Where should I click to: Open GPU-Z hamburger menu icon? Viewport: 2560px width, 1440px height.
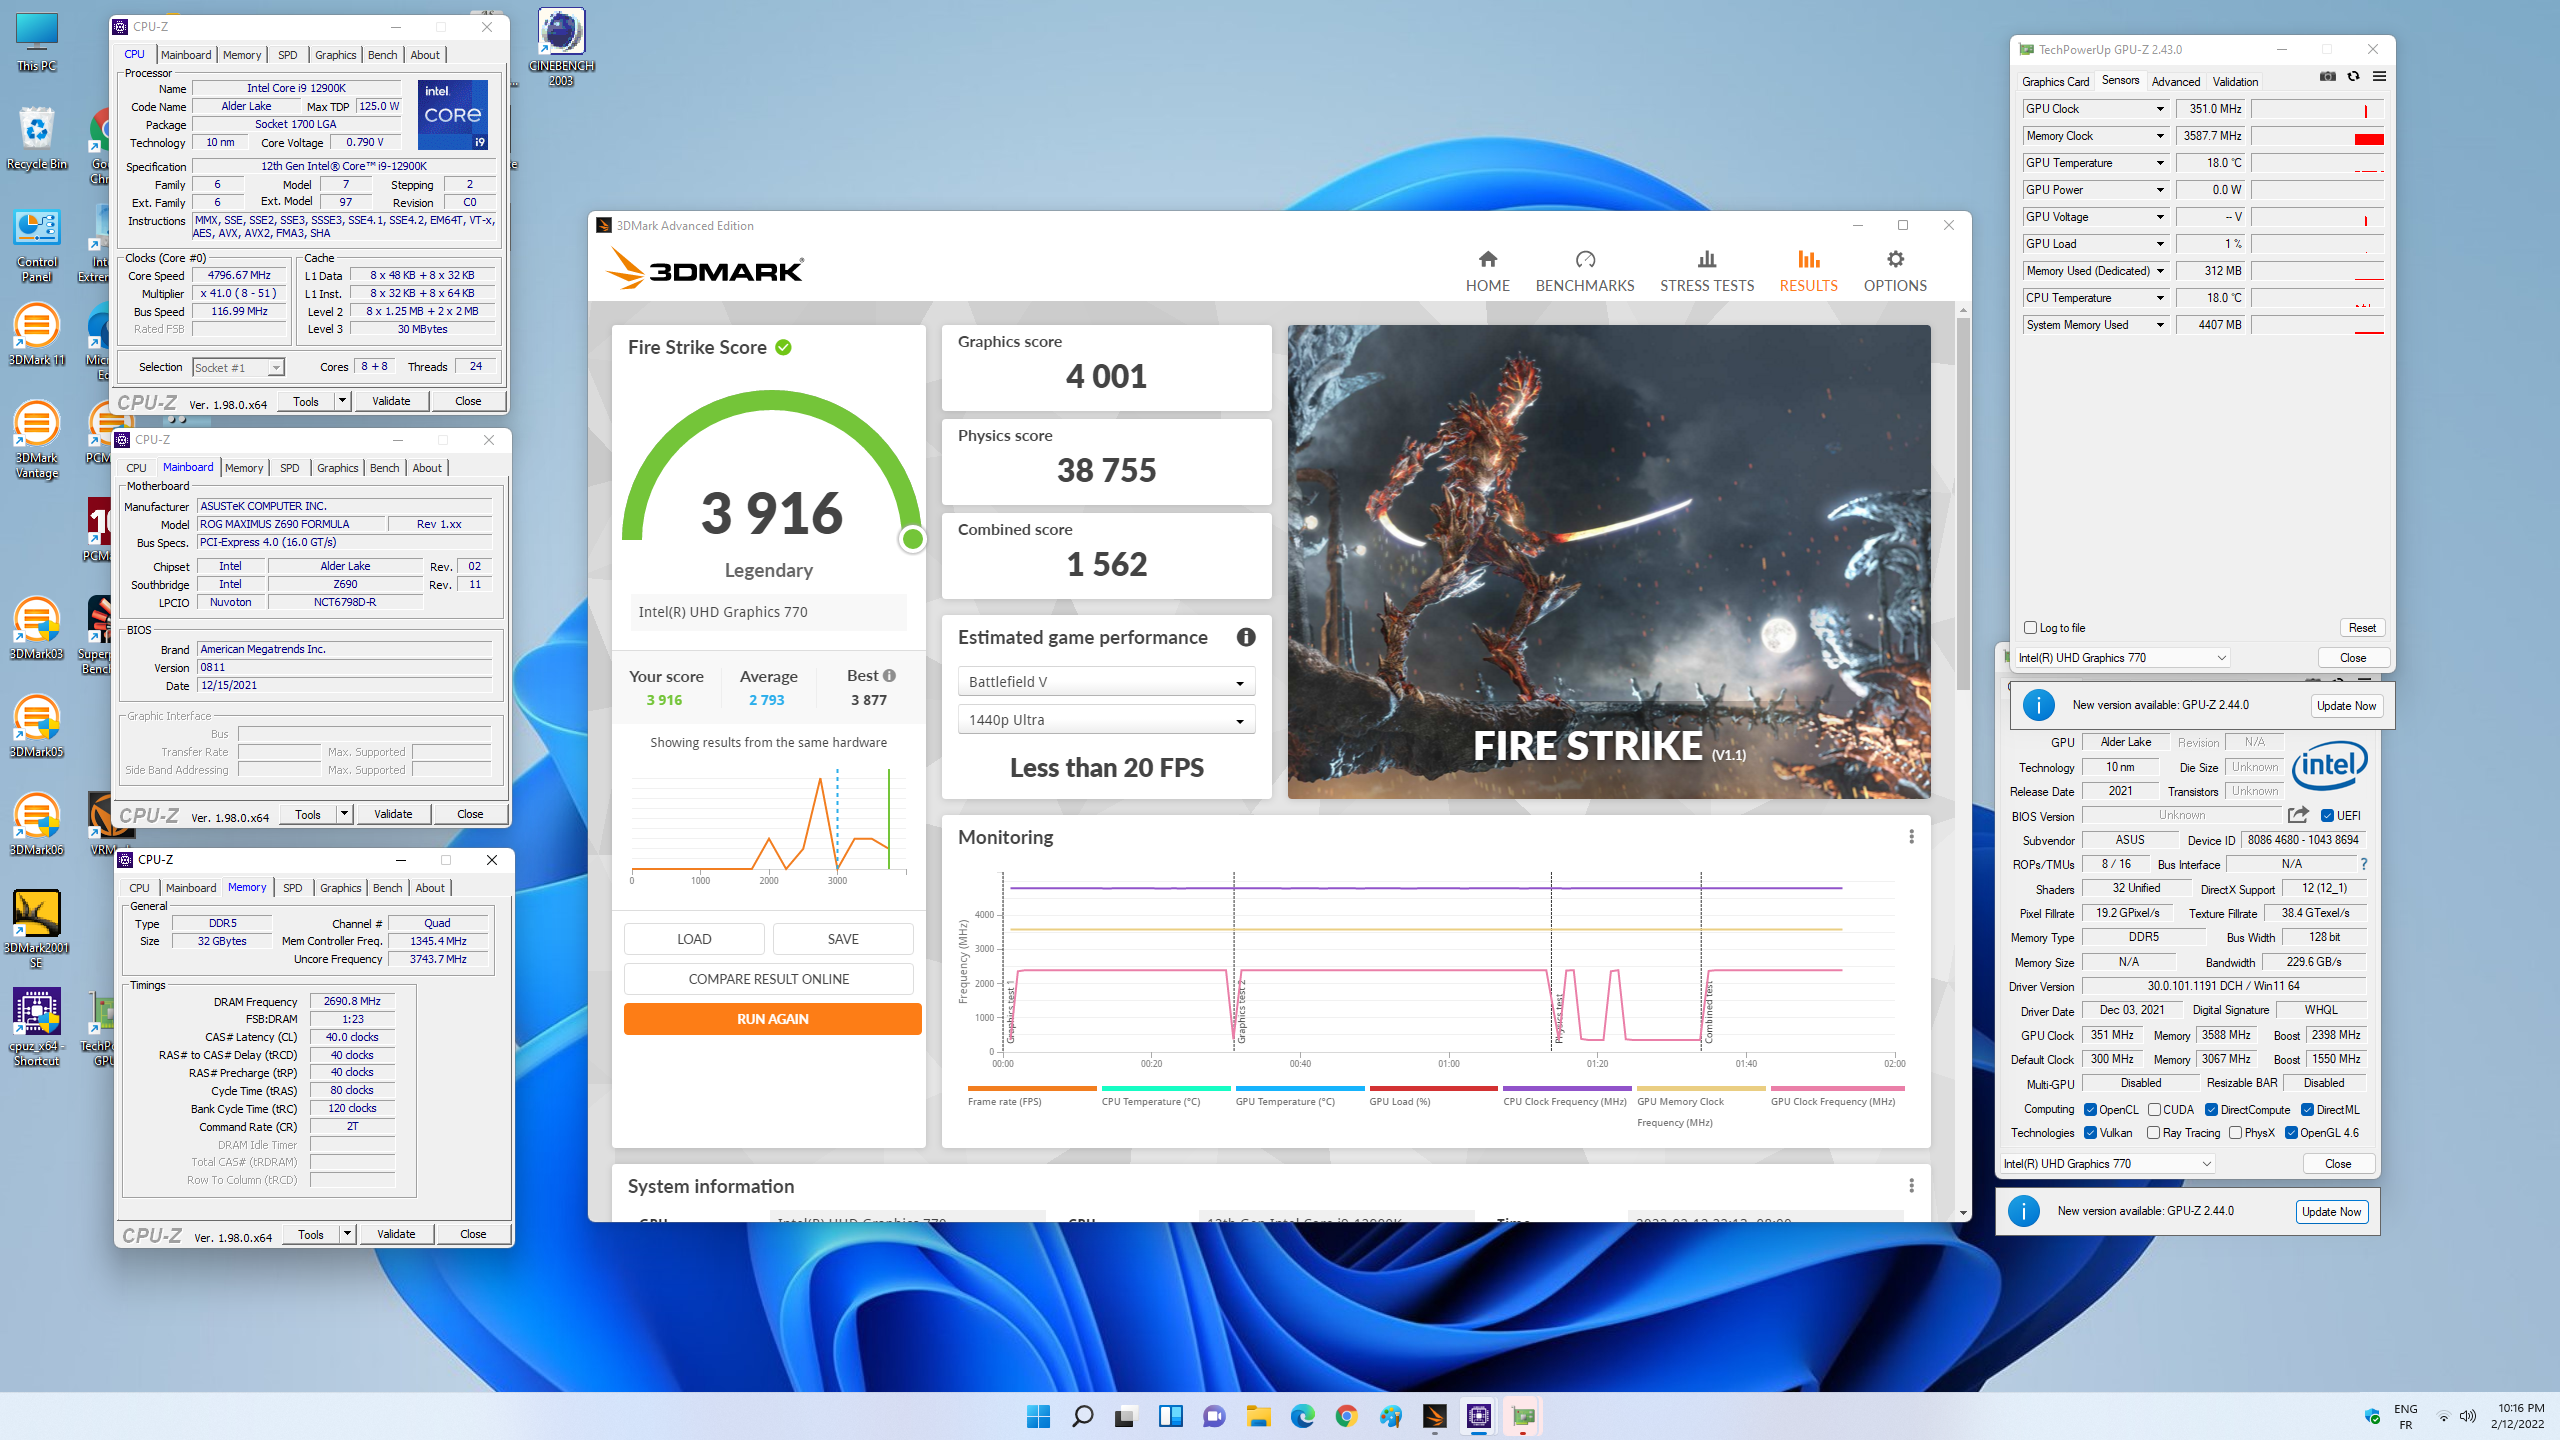[x=2379, y=76]
